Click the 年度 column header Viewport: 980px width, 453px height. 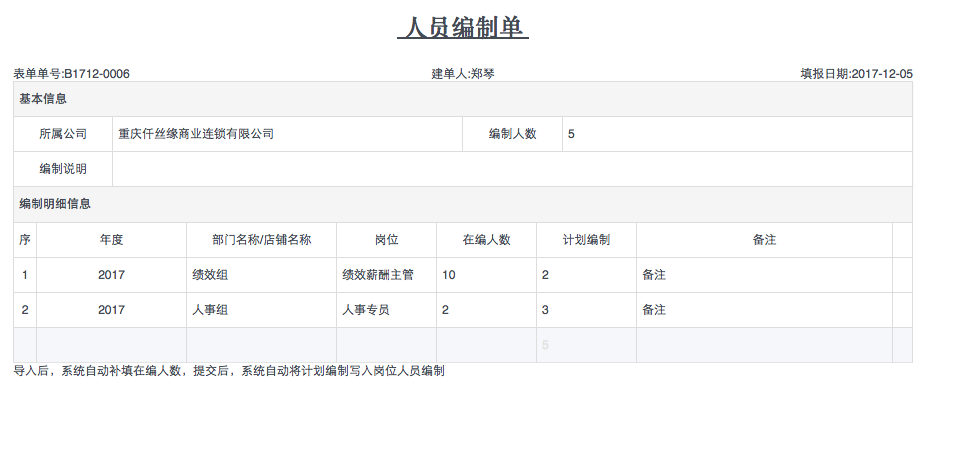(x=111, y=240)
